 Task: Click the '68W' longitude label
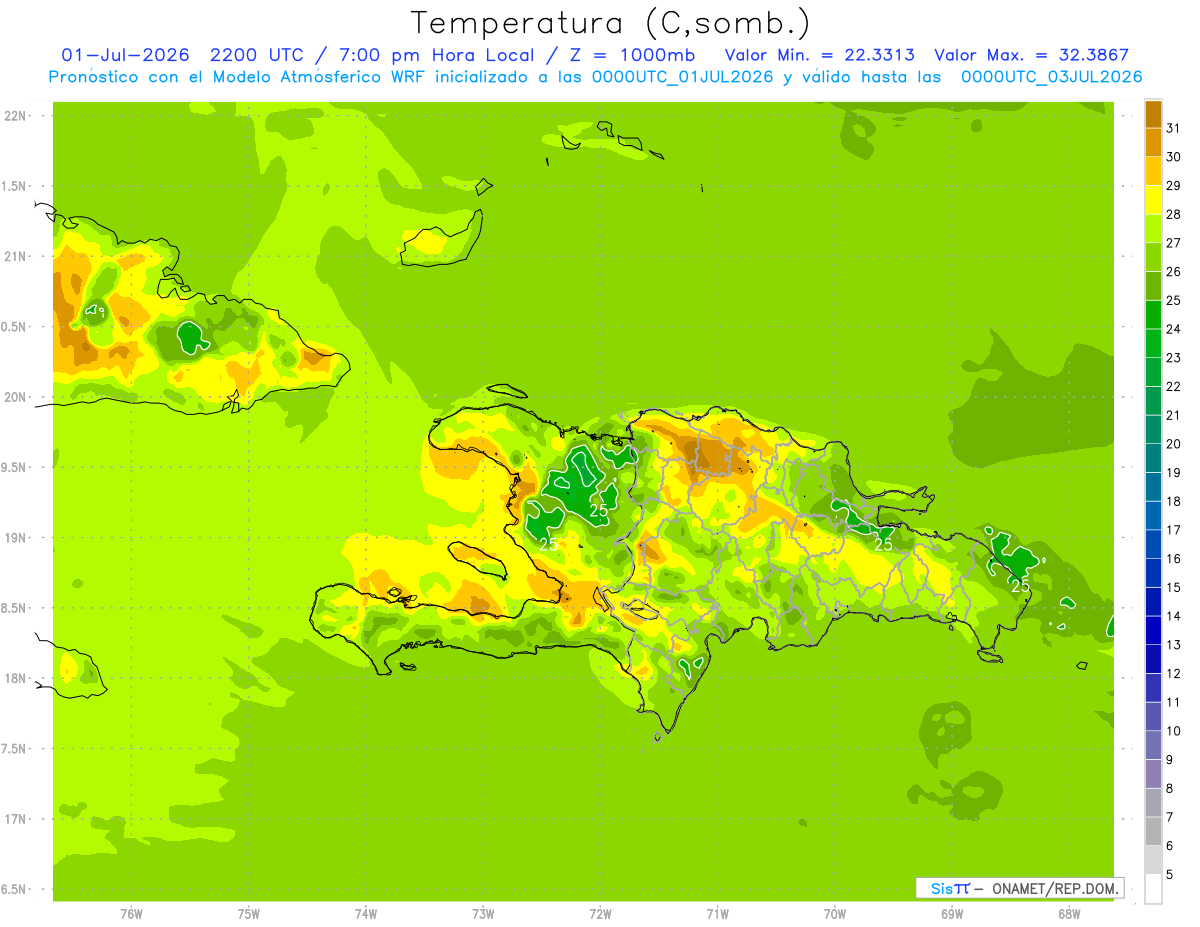point(1069,914)
